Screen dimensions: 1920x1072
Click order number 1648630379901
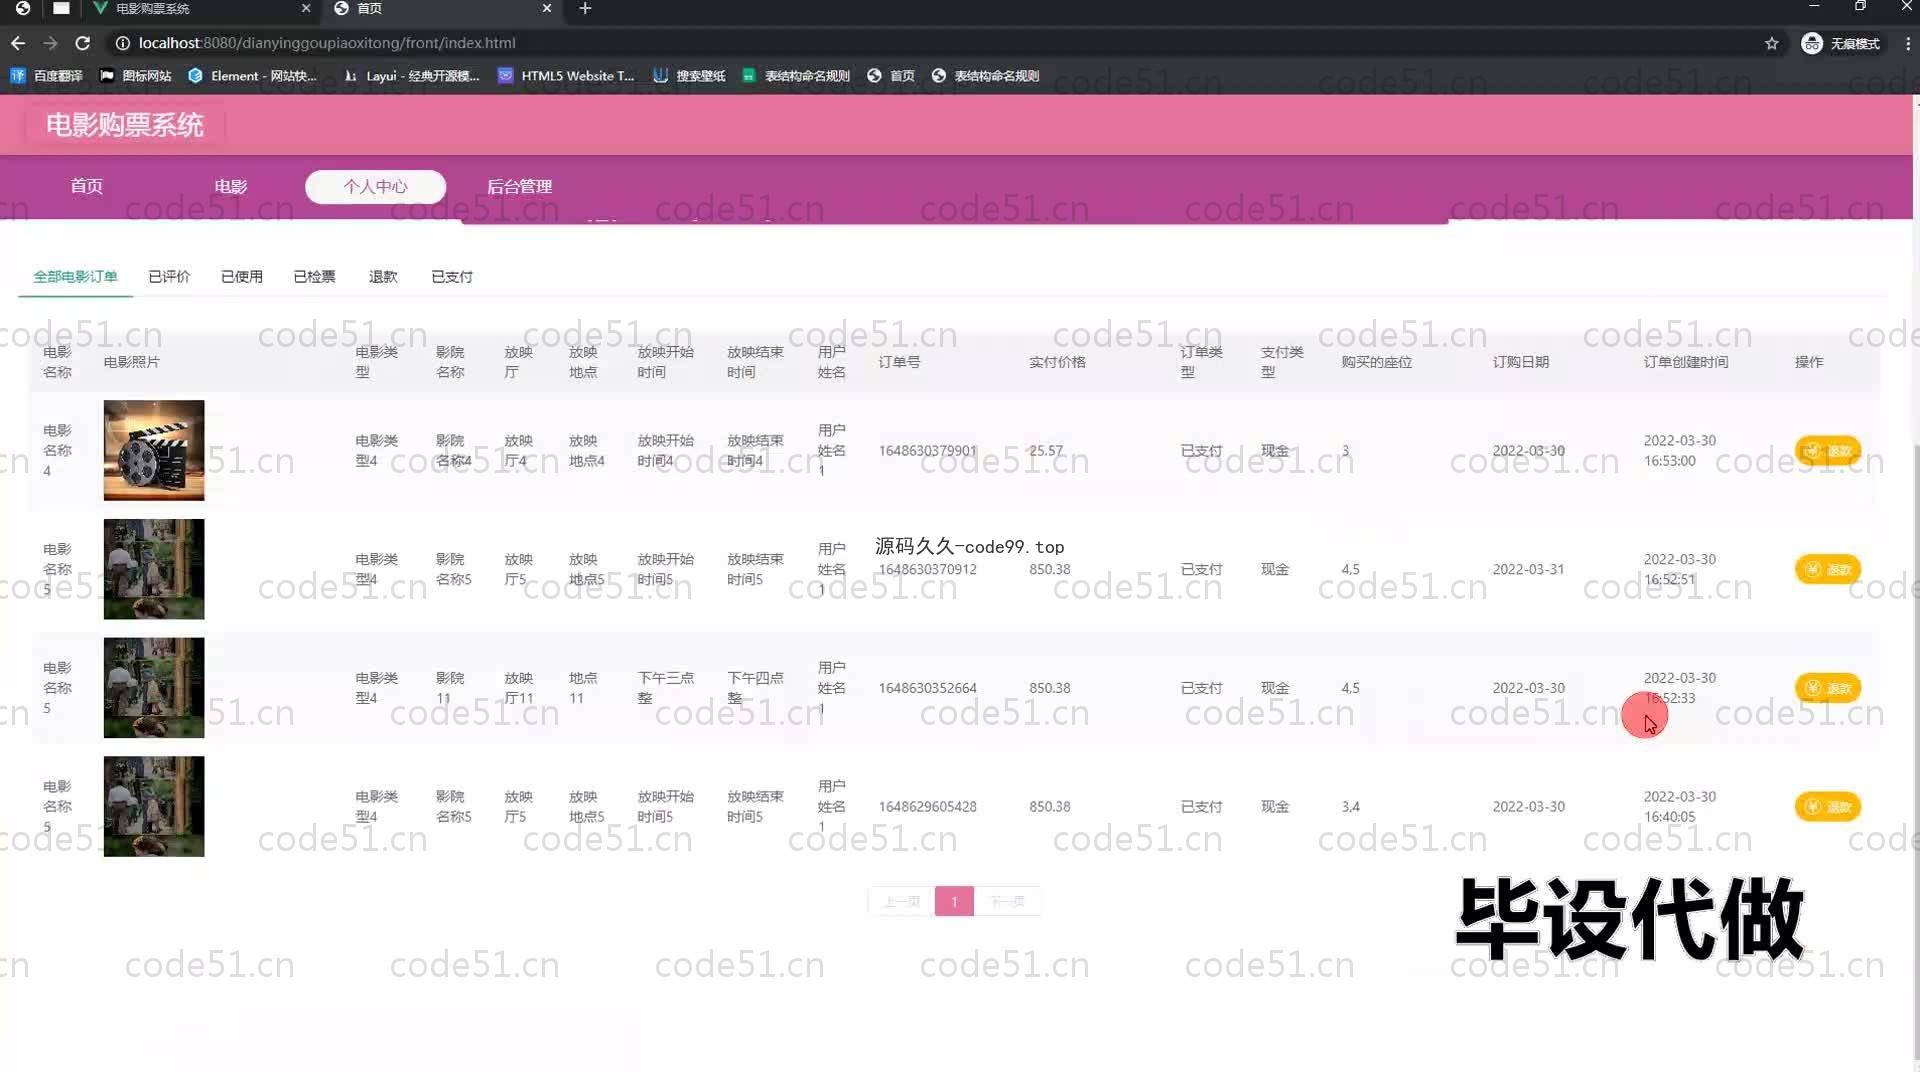927,451
